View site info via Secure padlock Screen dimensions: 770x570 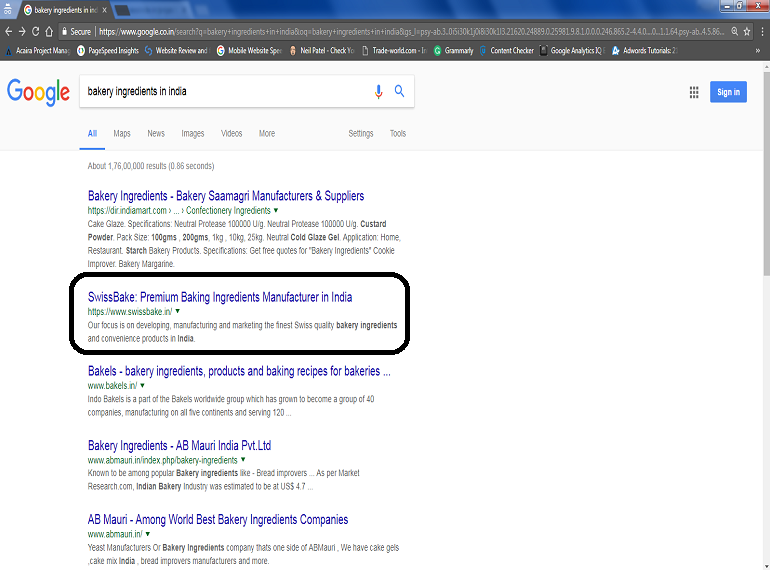coord(76,31)
